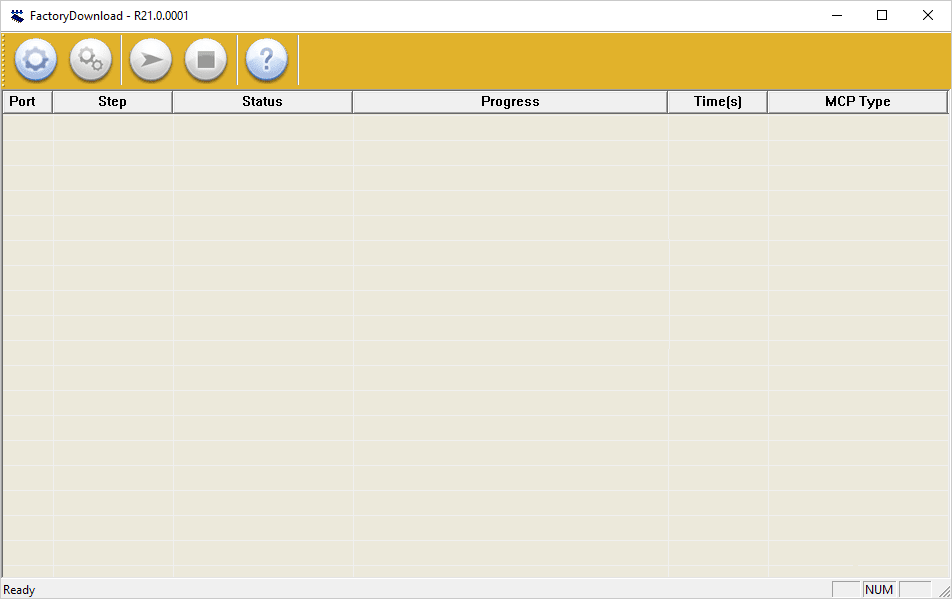Select the Step column header

click(x=112, y=101)
